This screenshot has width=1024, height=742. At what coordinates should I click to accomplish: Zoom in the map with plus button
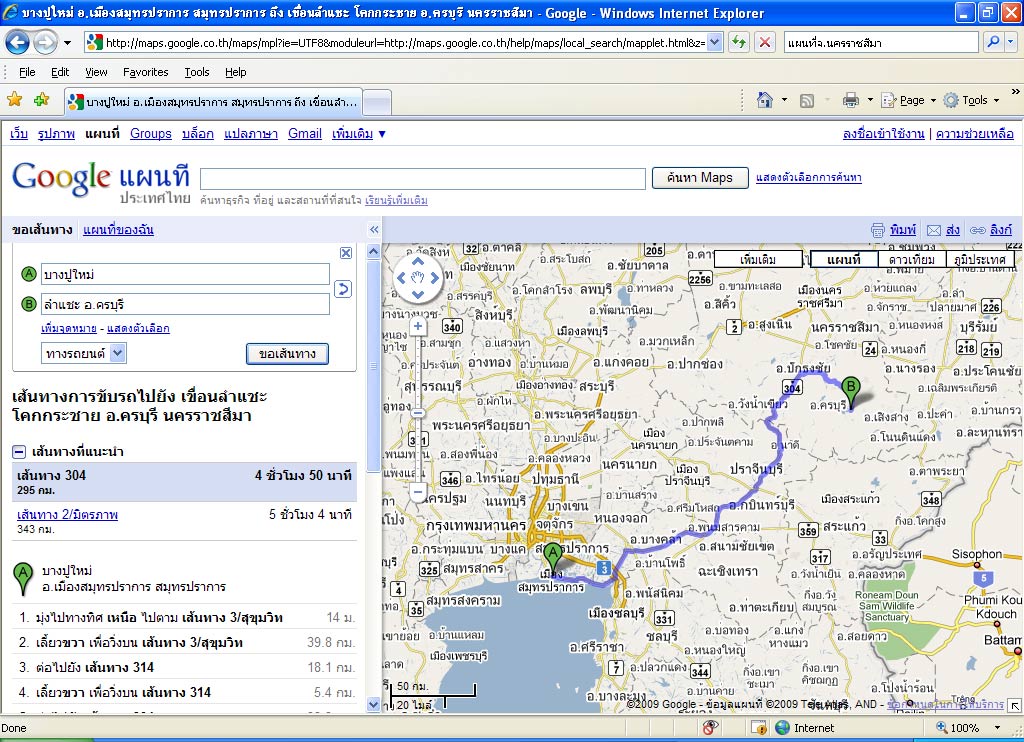point(418,326)
